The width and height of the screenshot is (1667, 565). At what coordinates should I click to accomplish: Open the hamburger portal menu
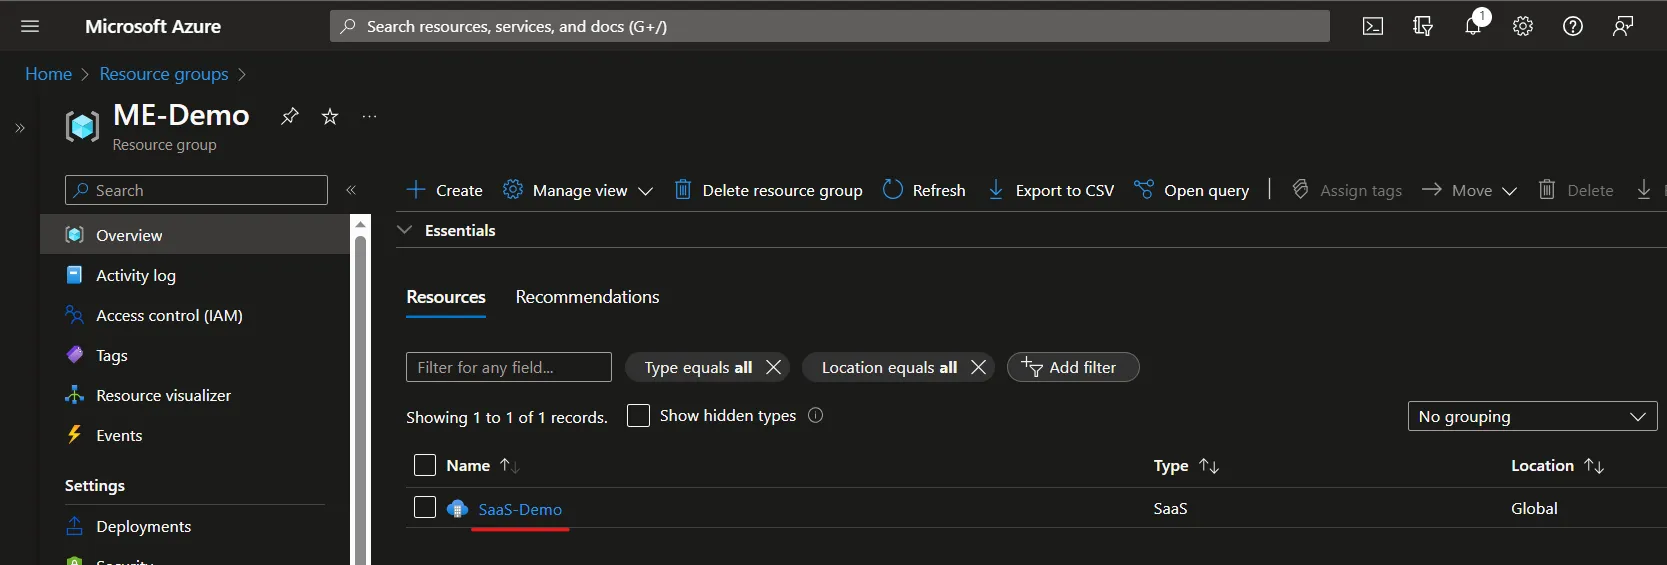click(x=30, y=26)
